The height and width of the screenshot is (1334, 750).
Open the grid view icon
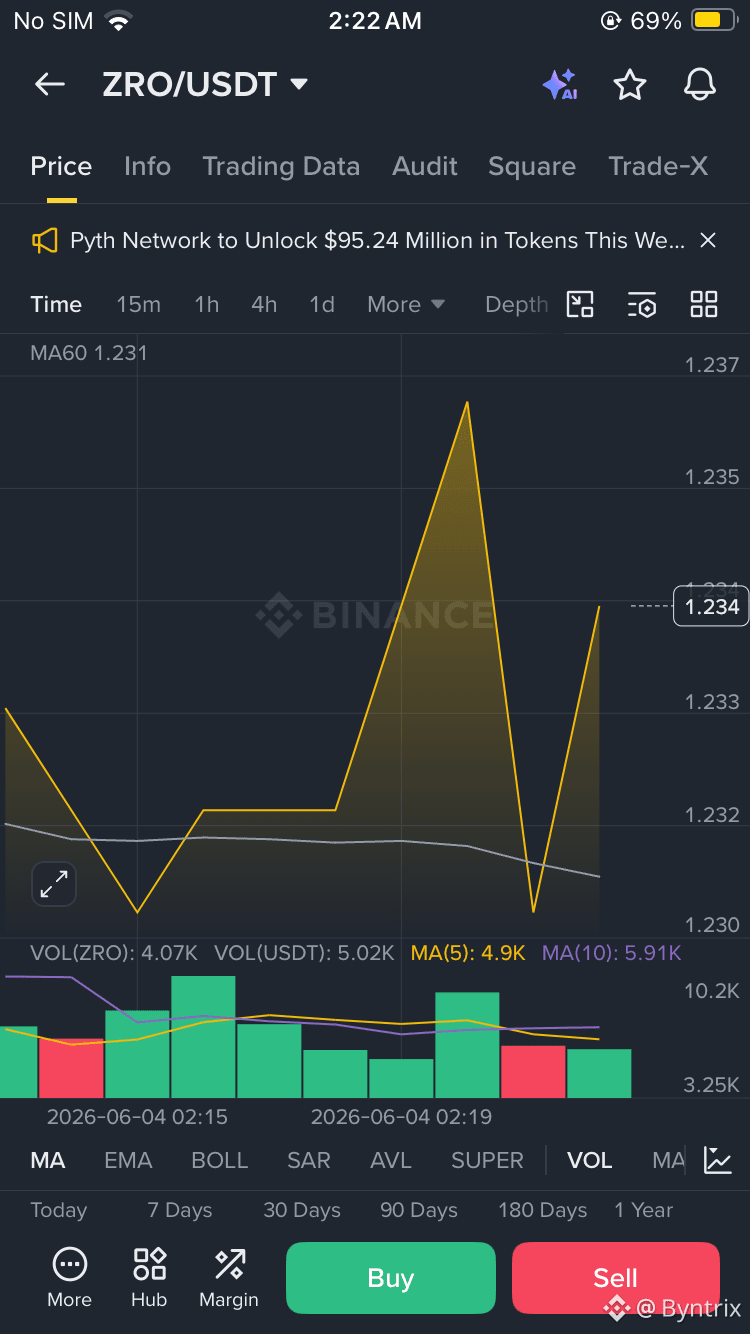coord(704,304)
